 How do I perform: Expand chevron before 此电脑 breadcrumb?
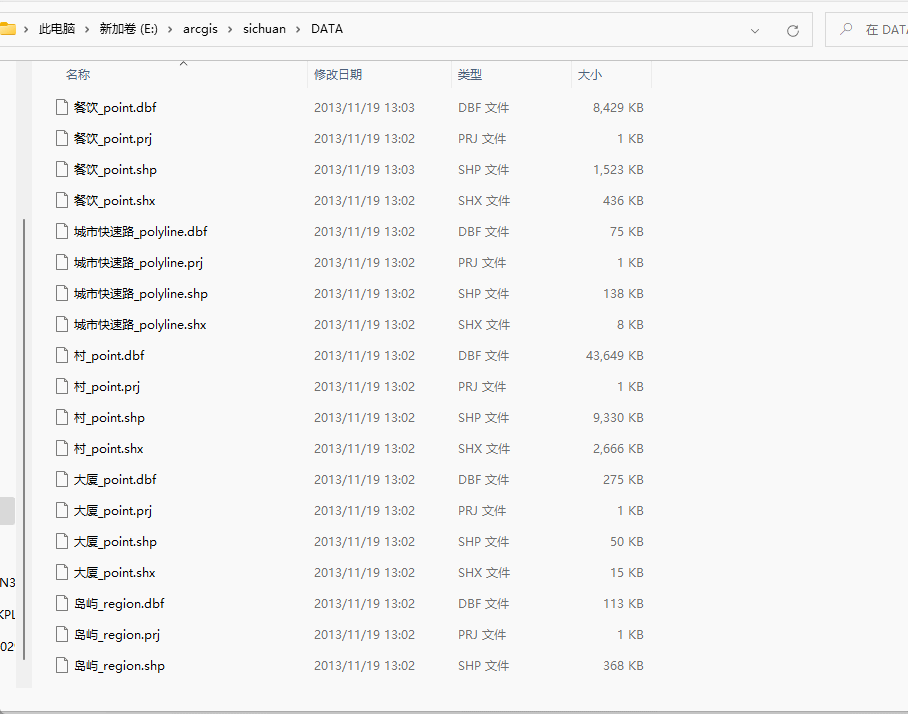[x=26, y=29]
